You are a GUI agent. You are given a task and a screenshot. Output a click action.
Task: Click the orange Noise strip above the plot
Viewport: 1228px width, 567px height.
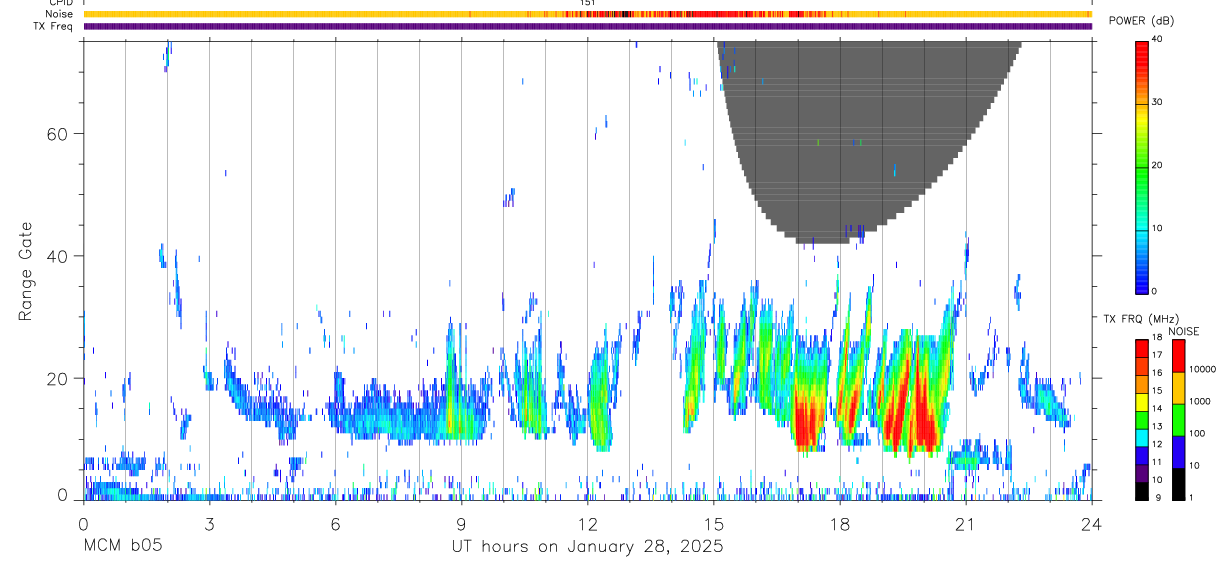point(587,14)
